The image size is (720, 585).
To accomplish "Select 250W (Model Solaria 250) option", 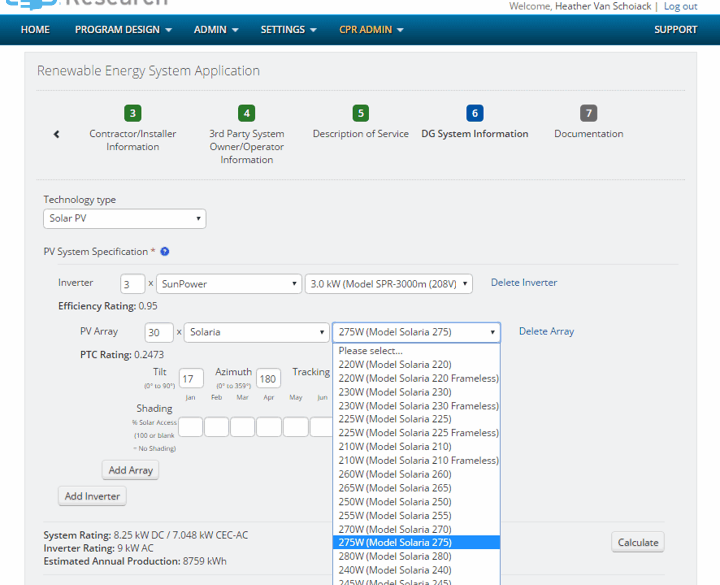I will pyautogui.click(x=416, y=502).
